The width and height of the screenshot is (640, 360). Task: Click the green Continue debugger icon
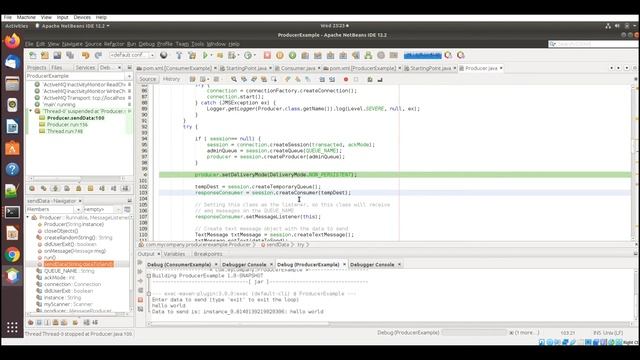292,55
